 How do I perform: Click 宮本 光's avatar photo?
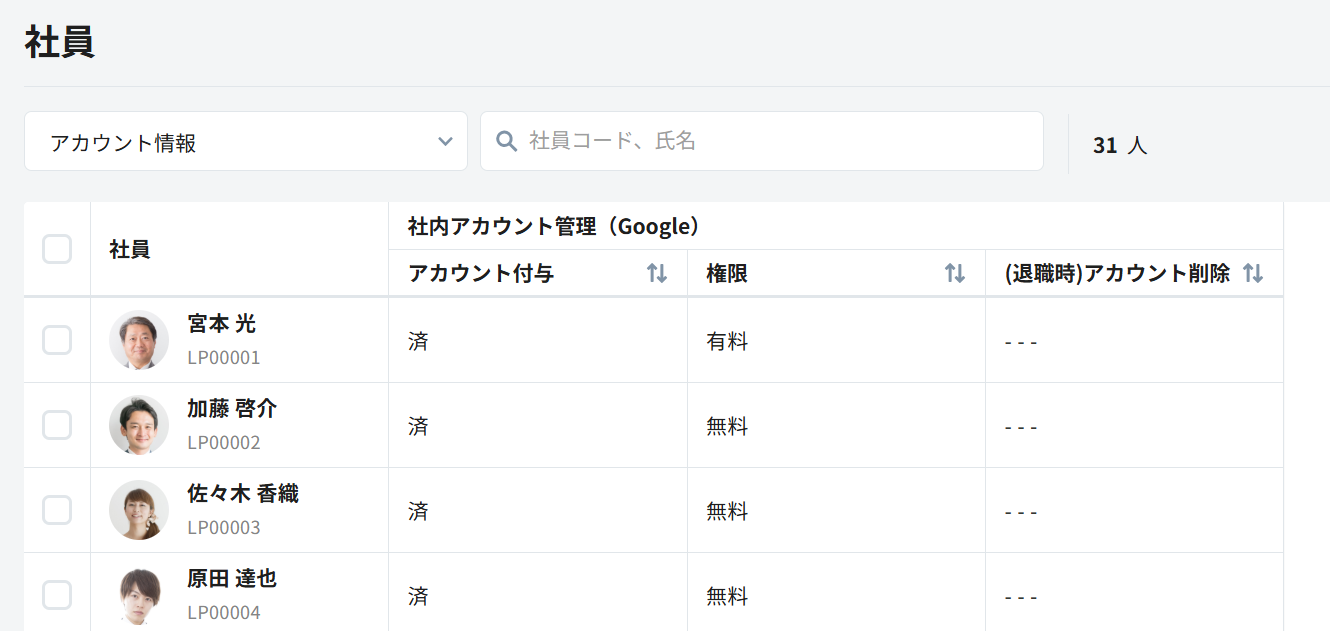139,340
